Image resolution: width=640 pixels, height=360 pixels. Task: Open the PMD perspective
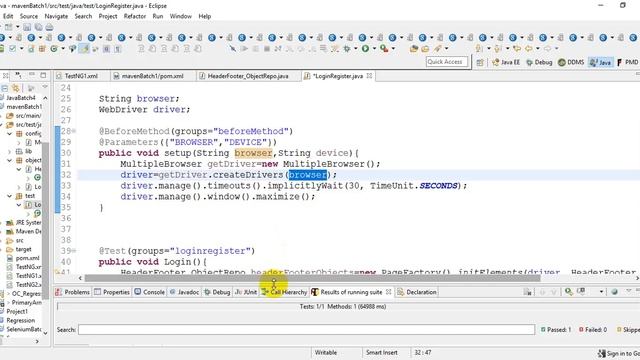click(x=628, y=62)
